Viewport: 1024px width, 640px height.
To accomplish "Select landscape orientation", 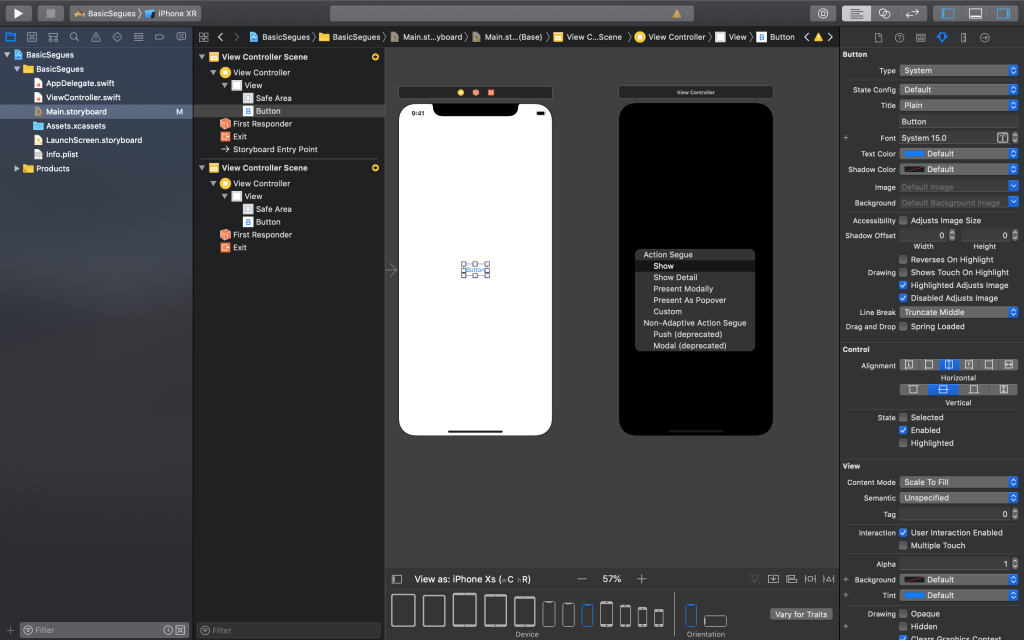I will coord(715,620).
